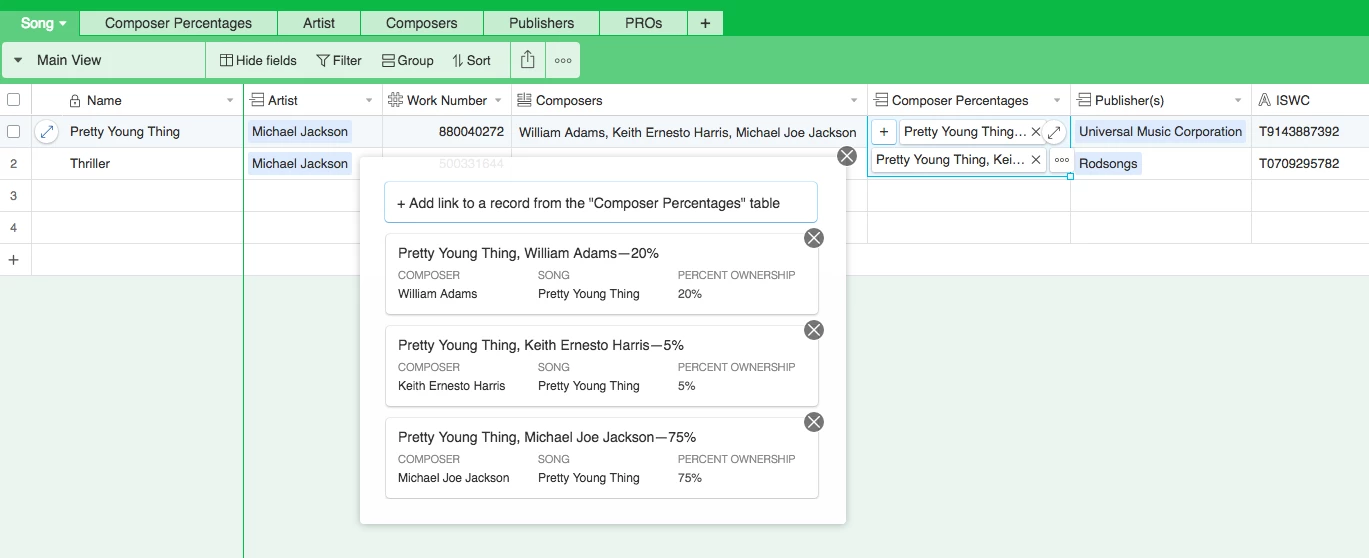Close the linked records popup

point(847,156)
